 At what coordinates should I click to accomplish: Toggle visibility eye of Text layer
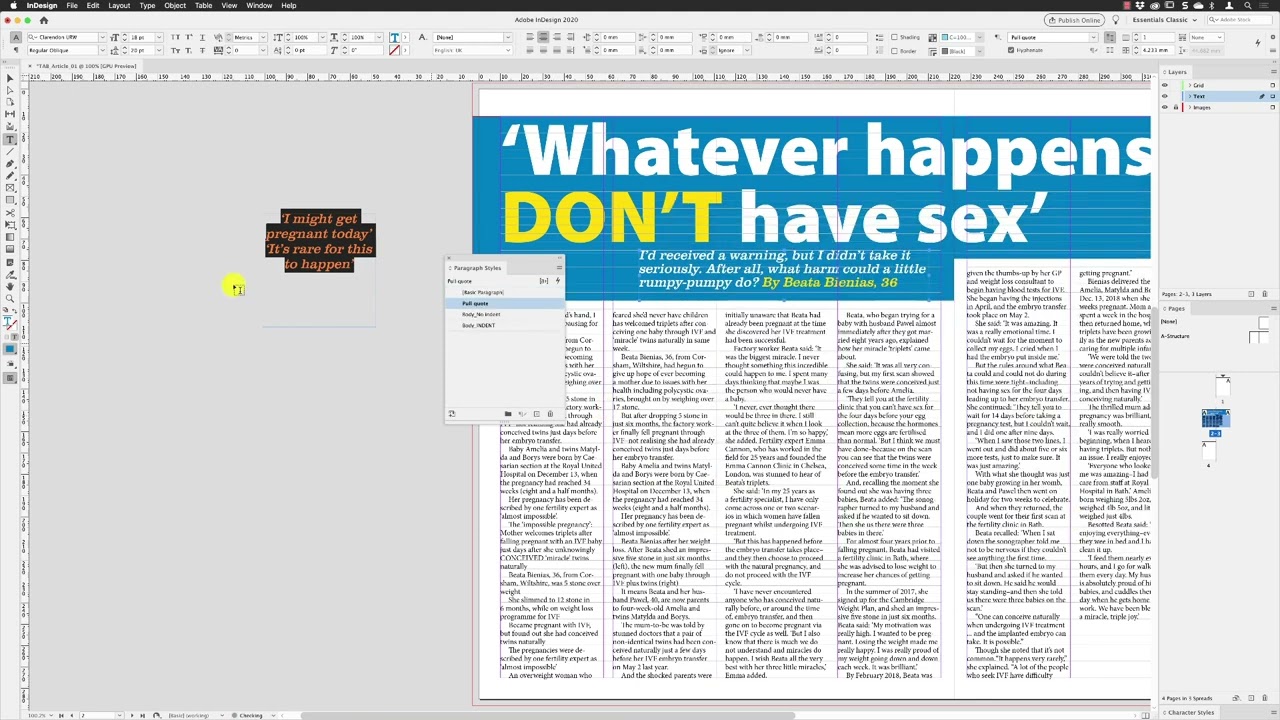(1164, 96)
